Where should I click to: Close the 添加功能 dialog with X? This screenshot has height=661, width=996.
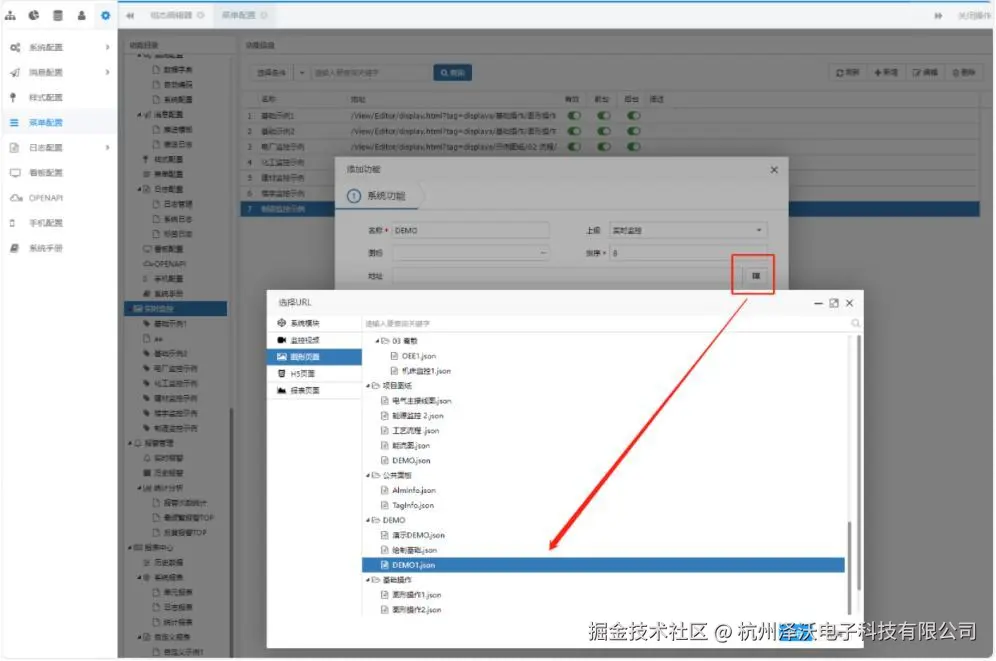(774, 170)
